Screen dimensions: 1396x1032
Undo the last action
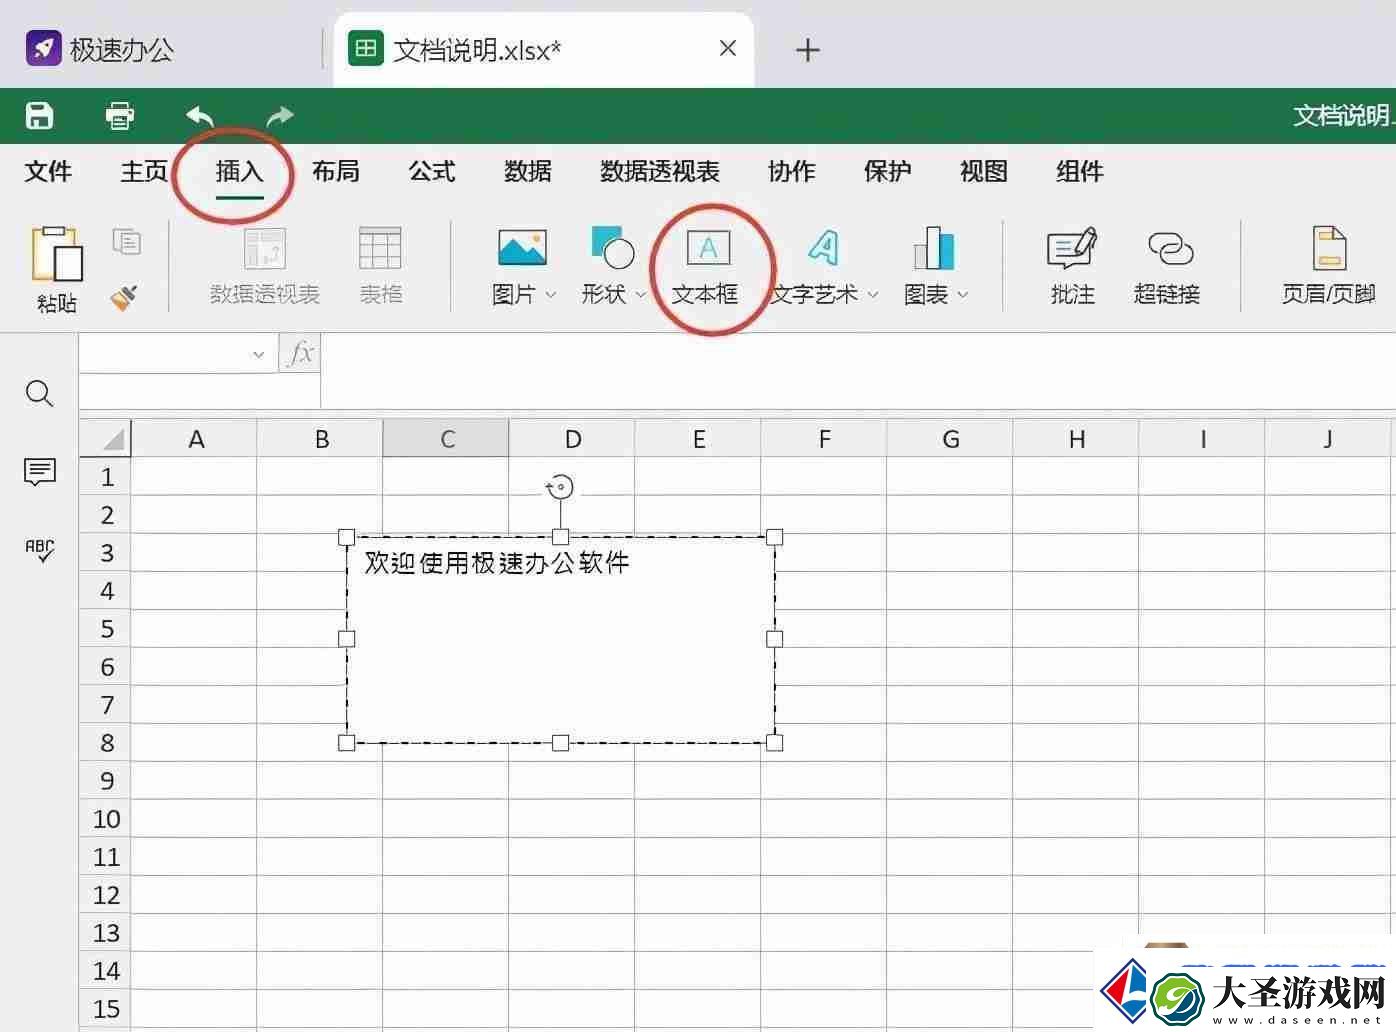click(200, 116)
